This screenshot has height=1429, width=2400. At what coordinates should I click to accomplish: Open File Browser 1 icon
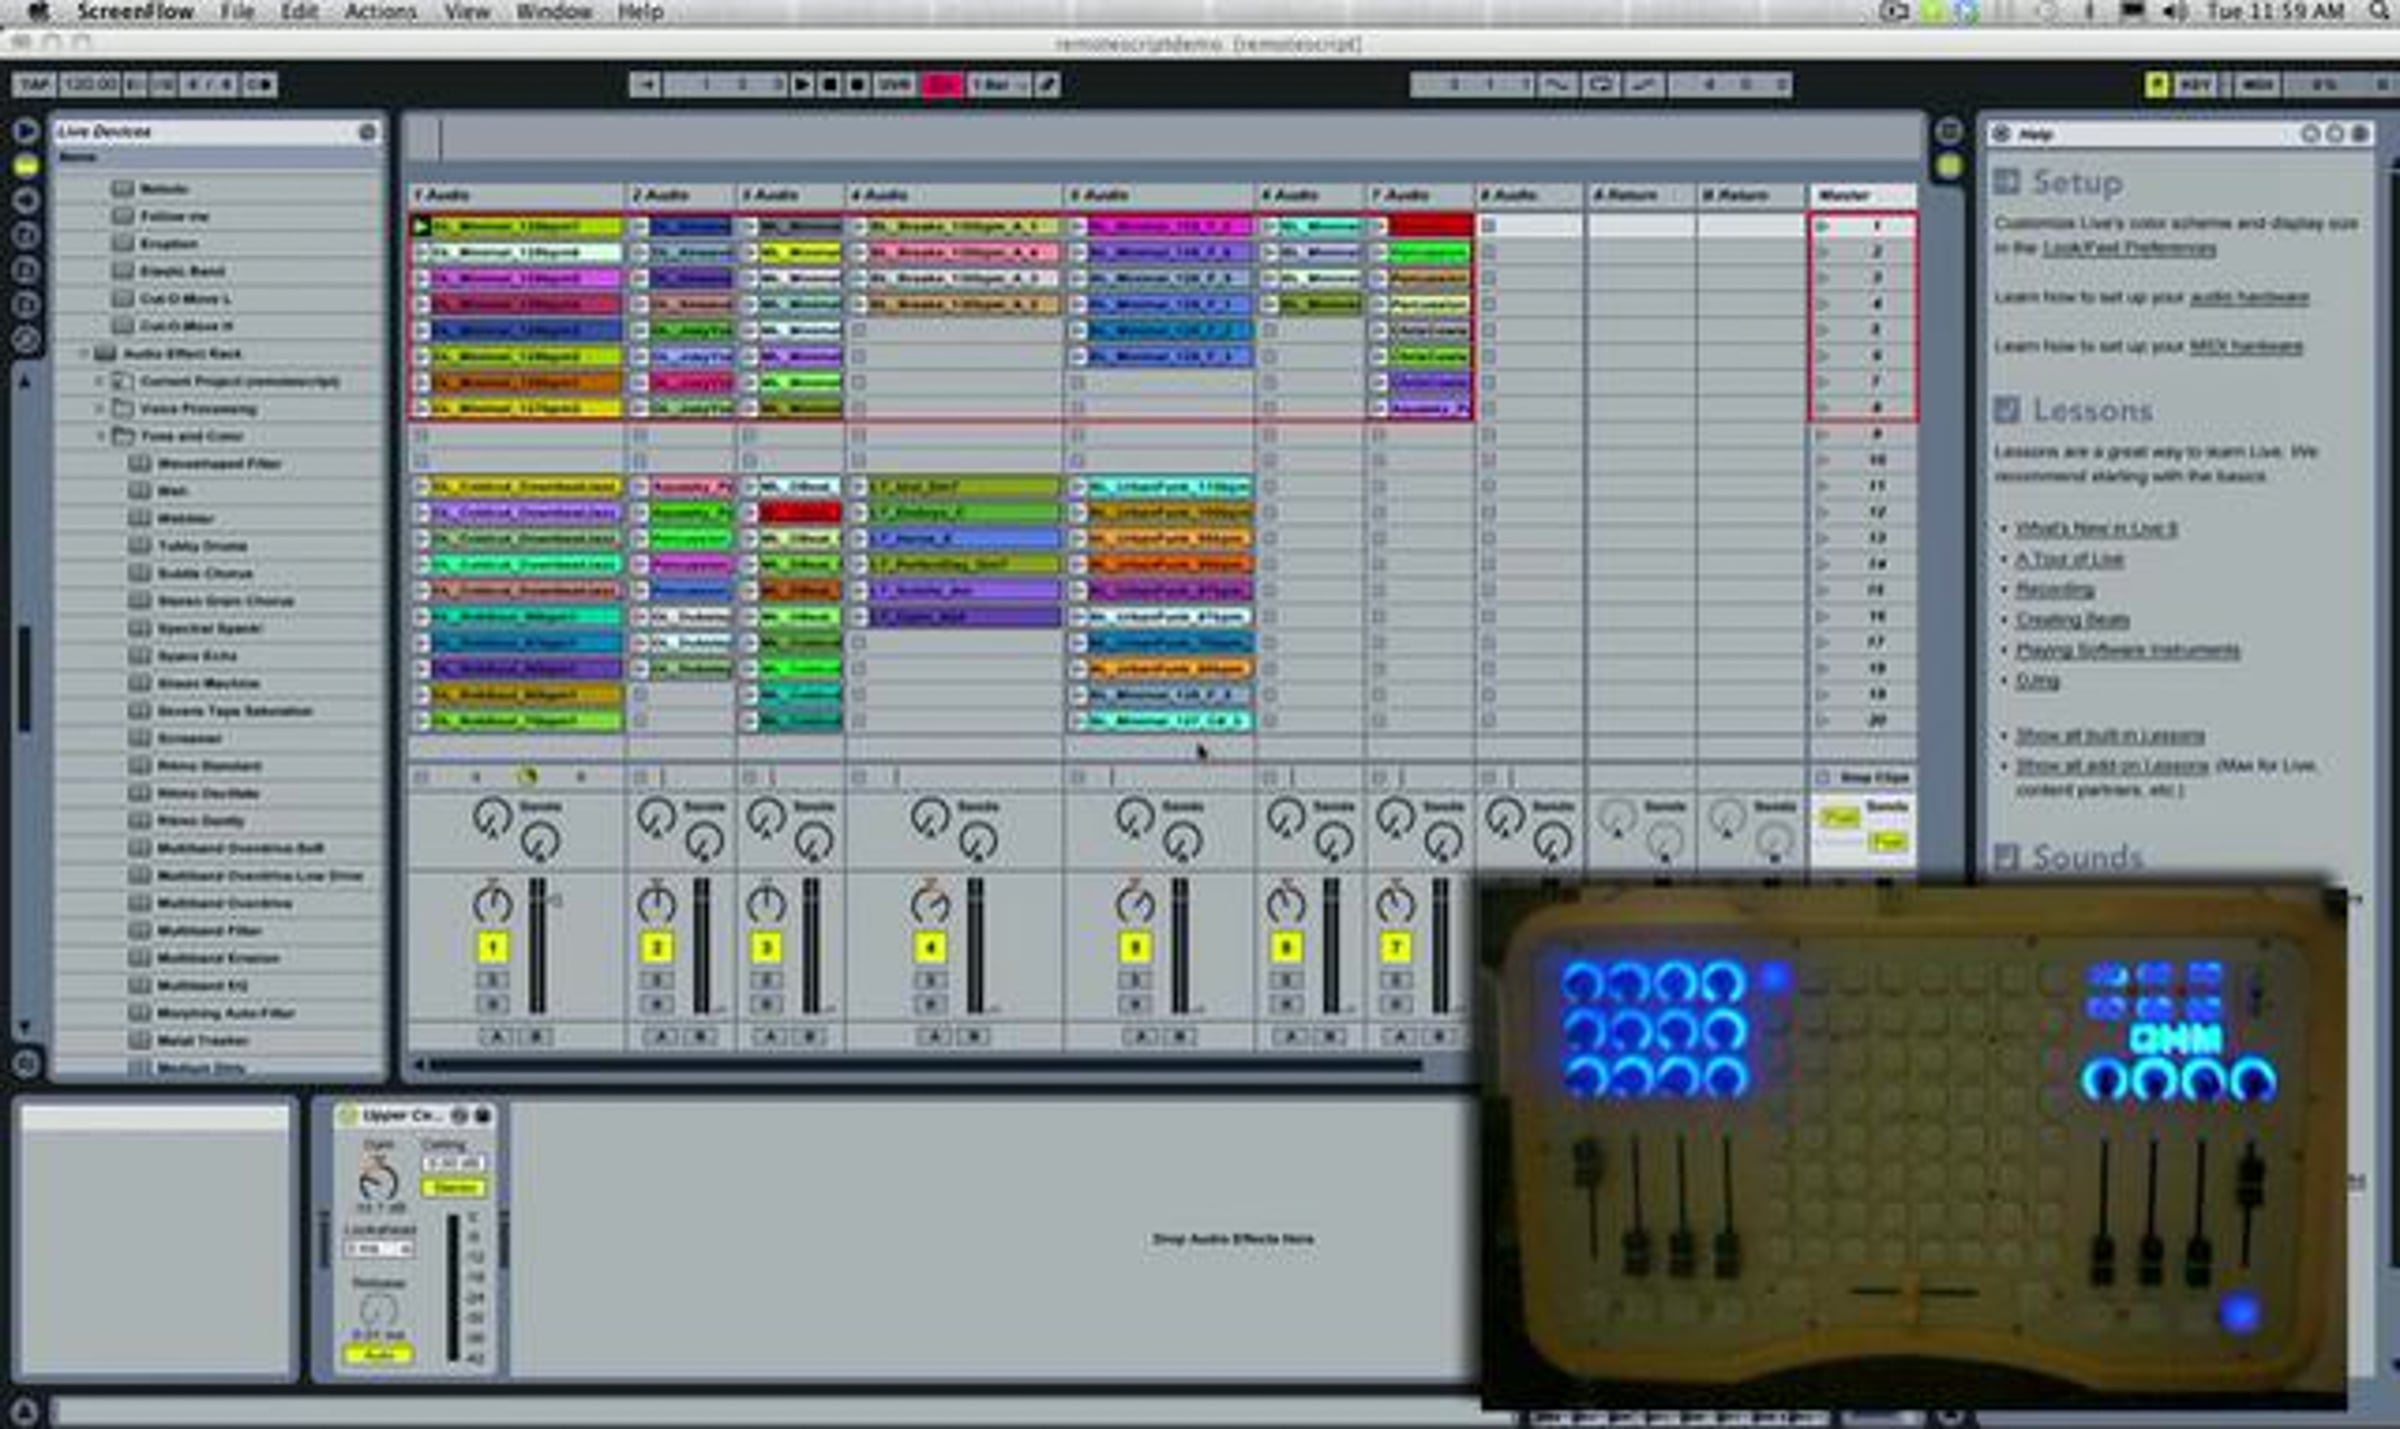(x=26, y=235)
